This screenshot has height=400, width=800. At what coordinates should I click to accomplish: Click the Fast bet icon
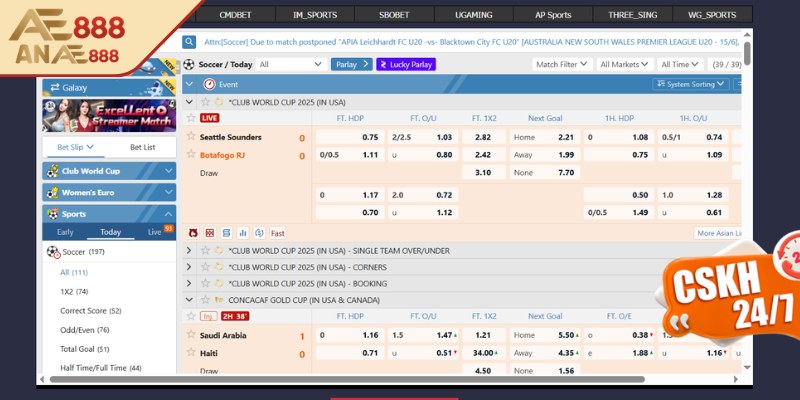tap(278, 233)
